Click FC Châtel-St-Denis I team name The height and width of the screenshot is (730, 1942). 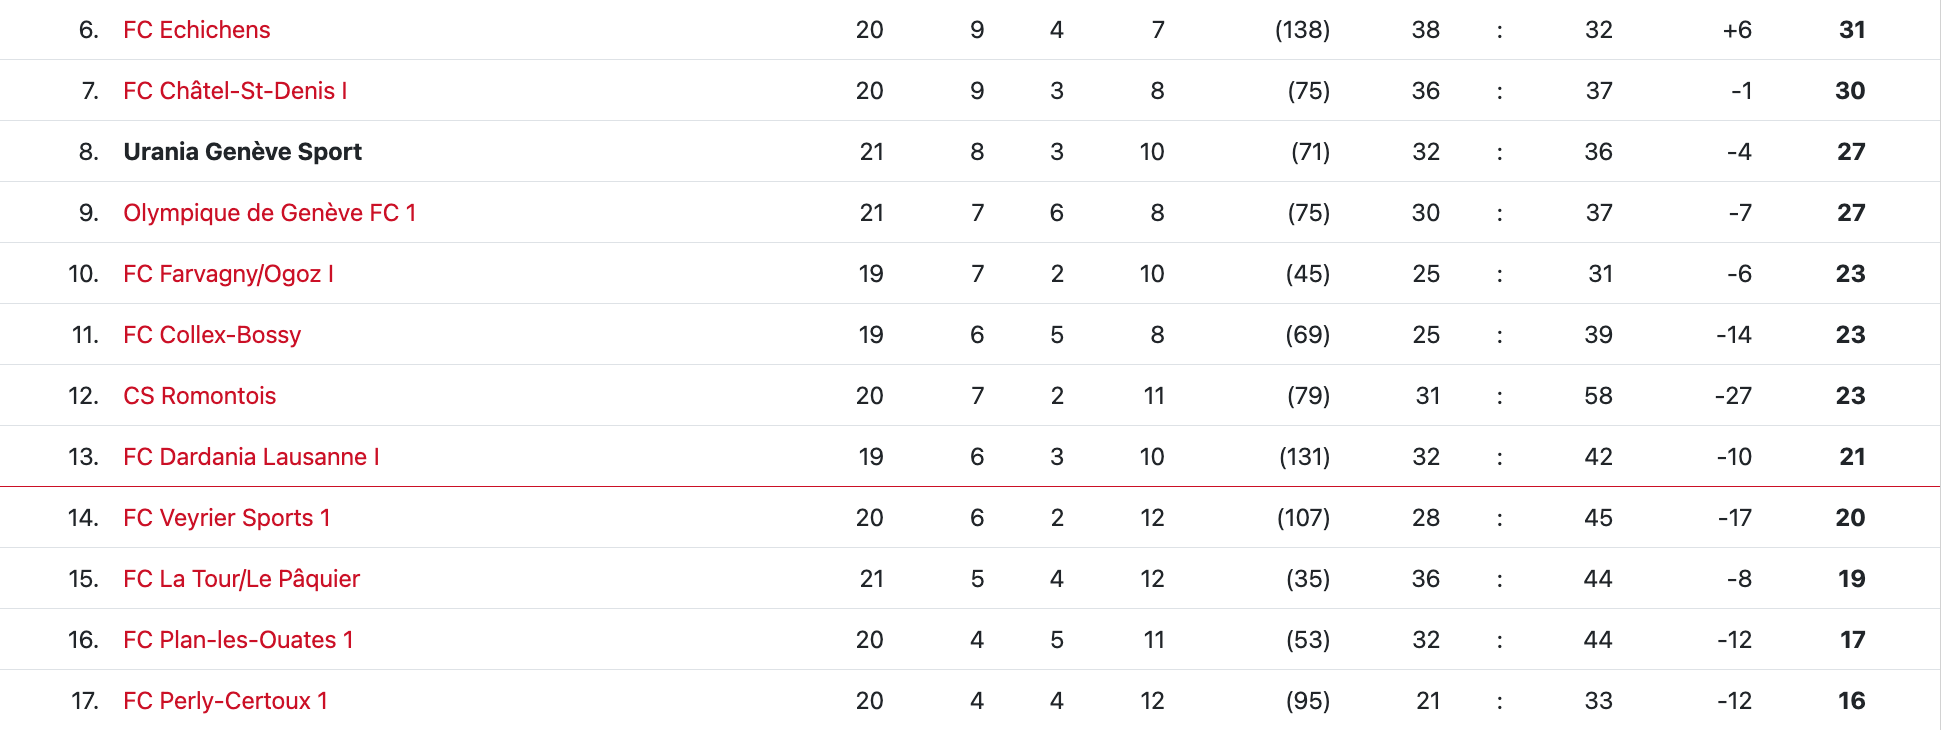235,91
